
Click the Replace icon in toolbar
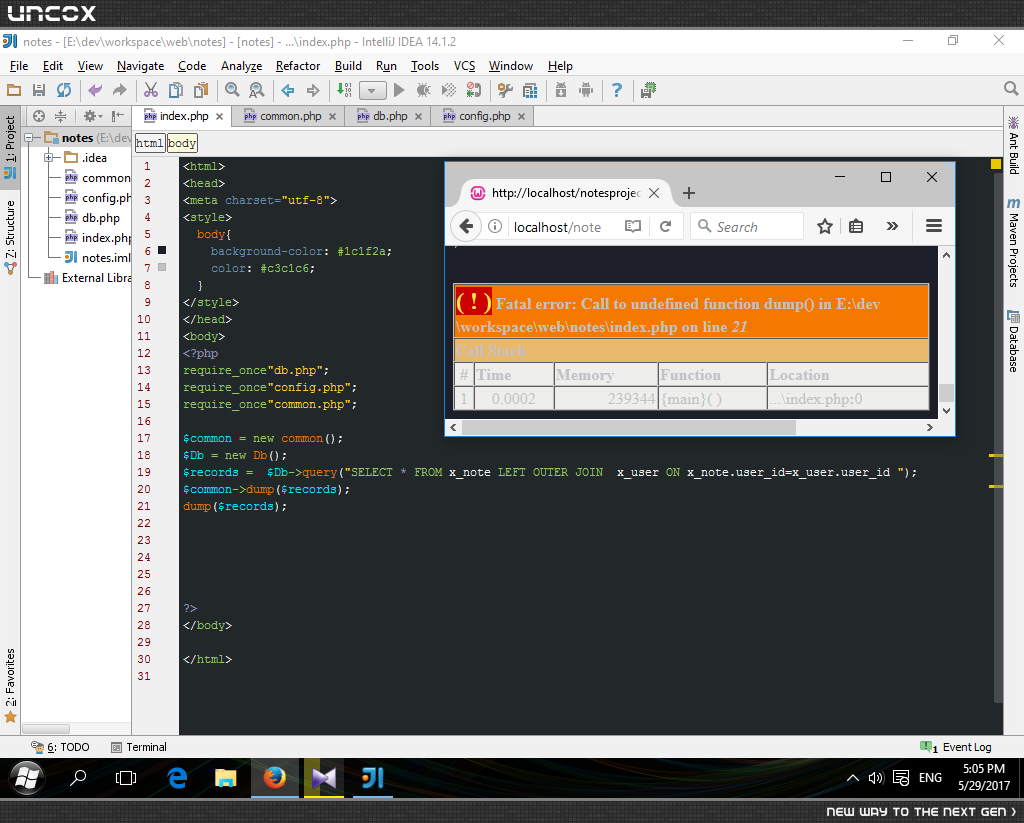tap(257, 90)
